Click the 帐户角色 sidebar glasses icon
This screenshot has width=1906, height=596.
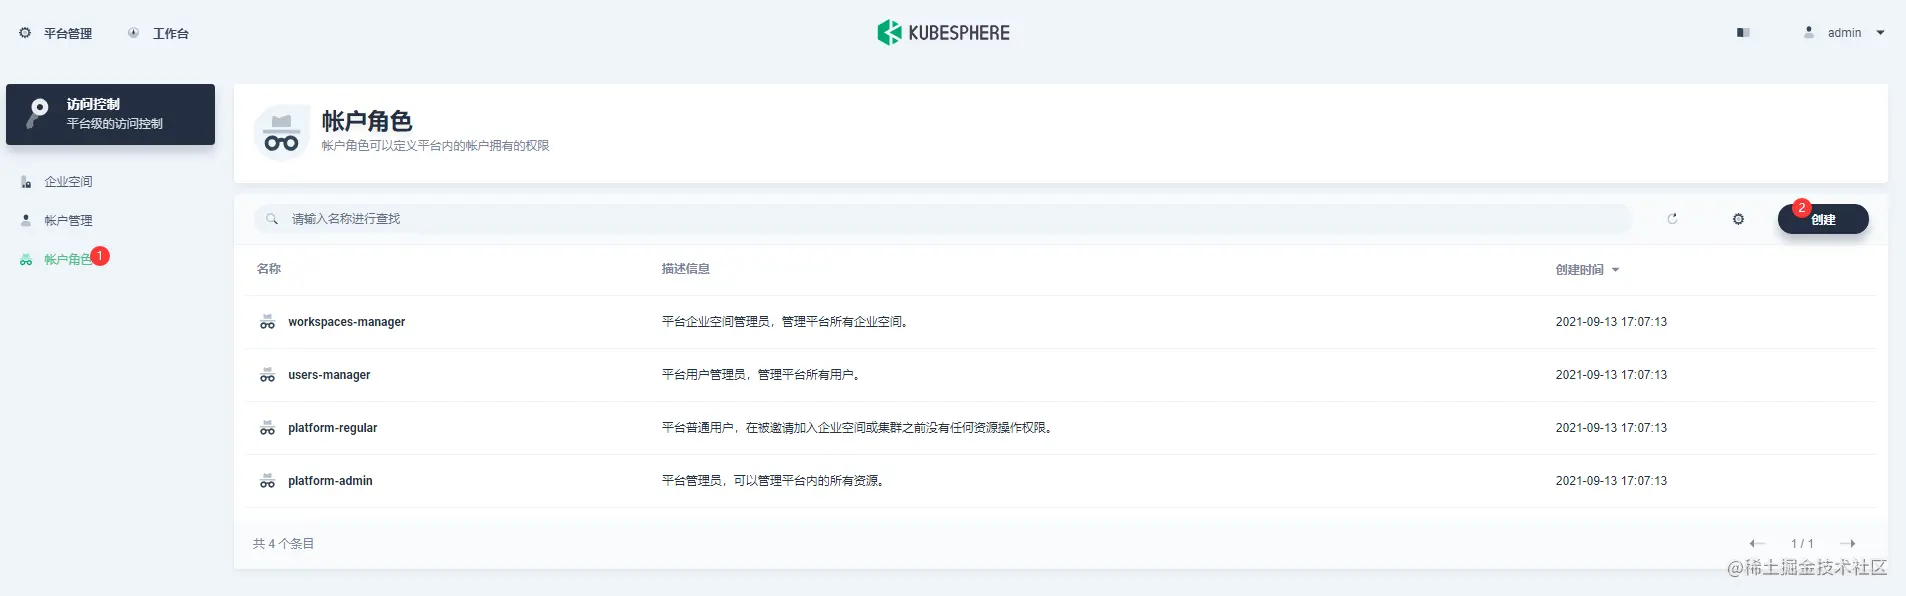click(26, 259)
